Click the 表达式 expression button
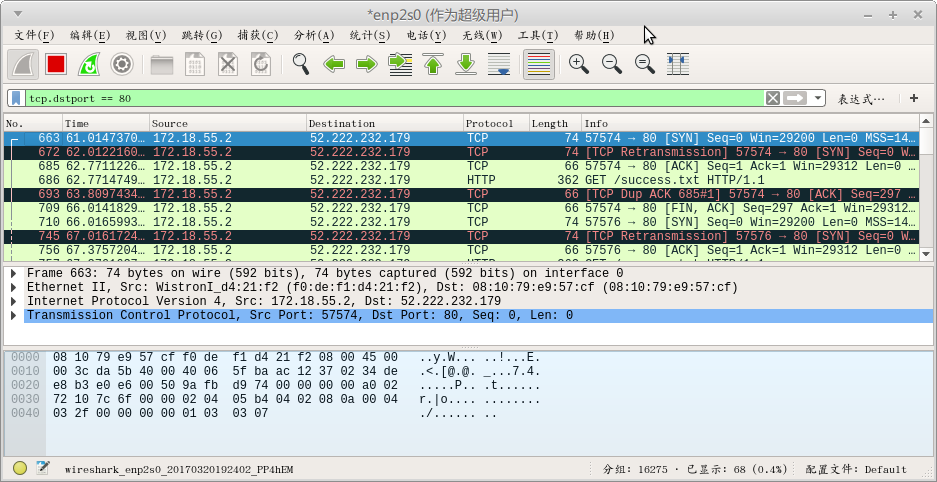937x482 pixels. pos(861,99)
